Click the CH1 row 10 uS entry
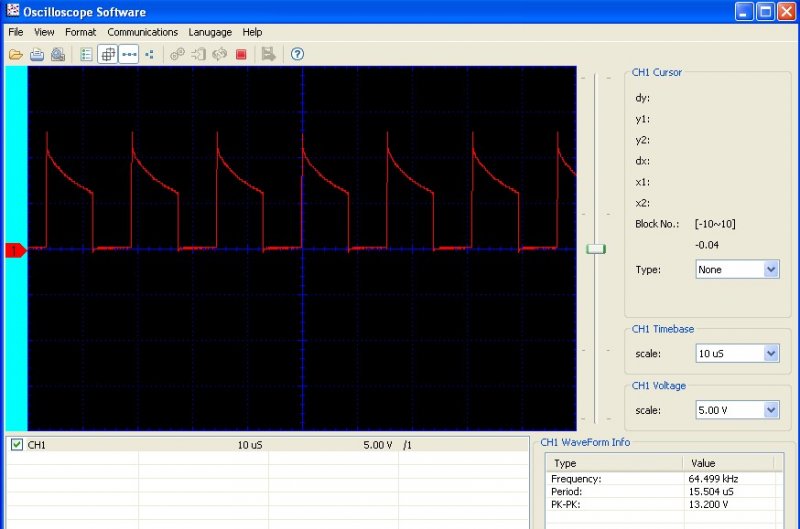Viewport: 800px width, 529px height. (250, 445)
